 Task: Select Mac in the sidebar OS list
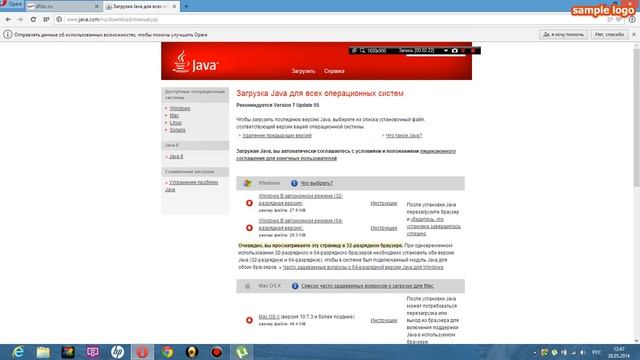pos(174,116)
